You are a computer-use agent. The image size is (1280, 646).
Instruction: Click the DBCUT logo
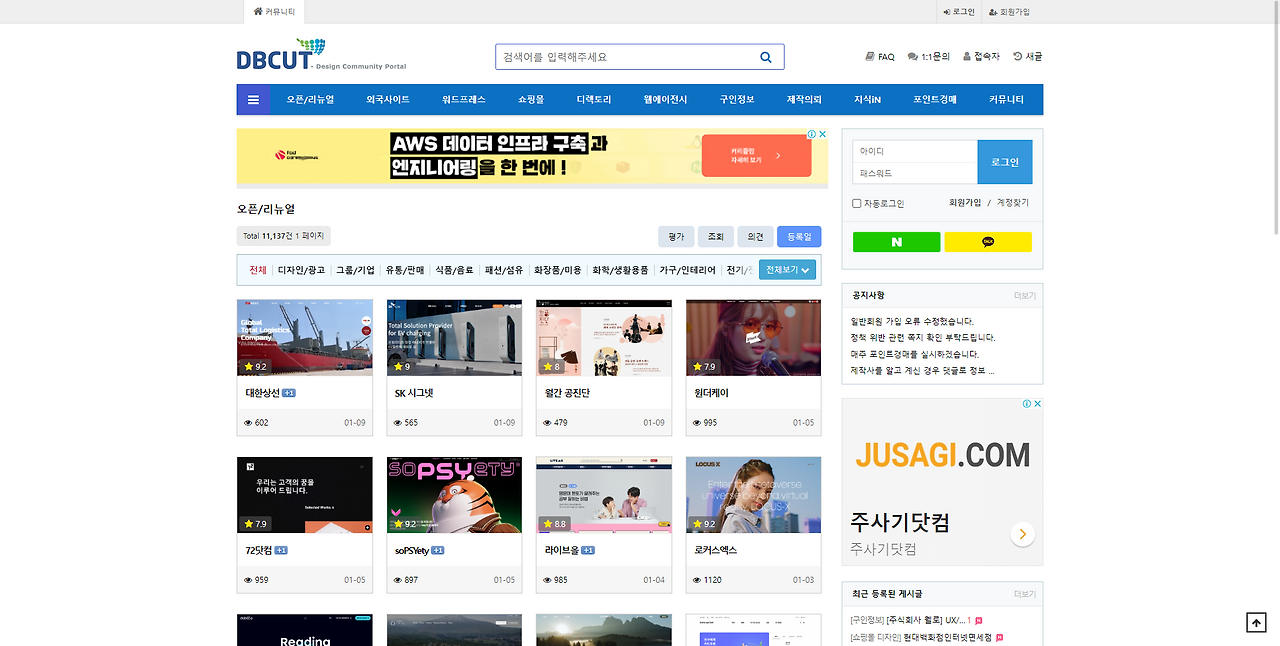[321, 55]
